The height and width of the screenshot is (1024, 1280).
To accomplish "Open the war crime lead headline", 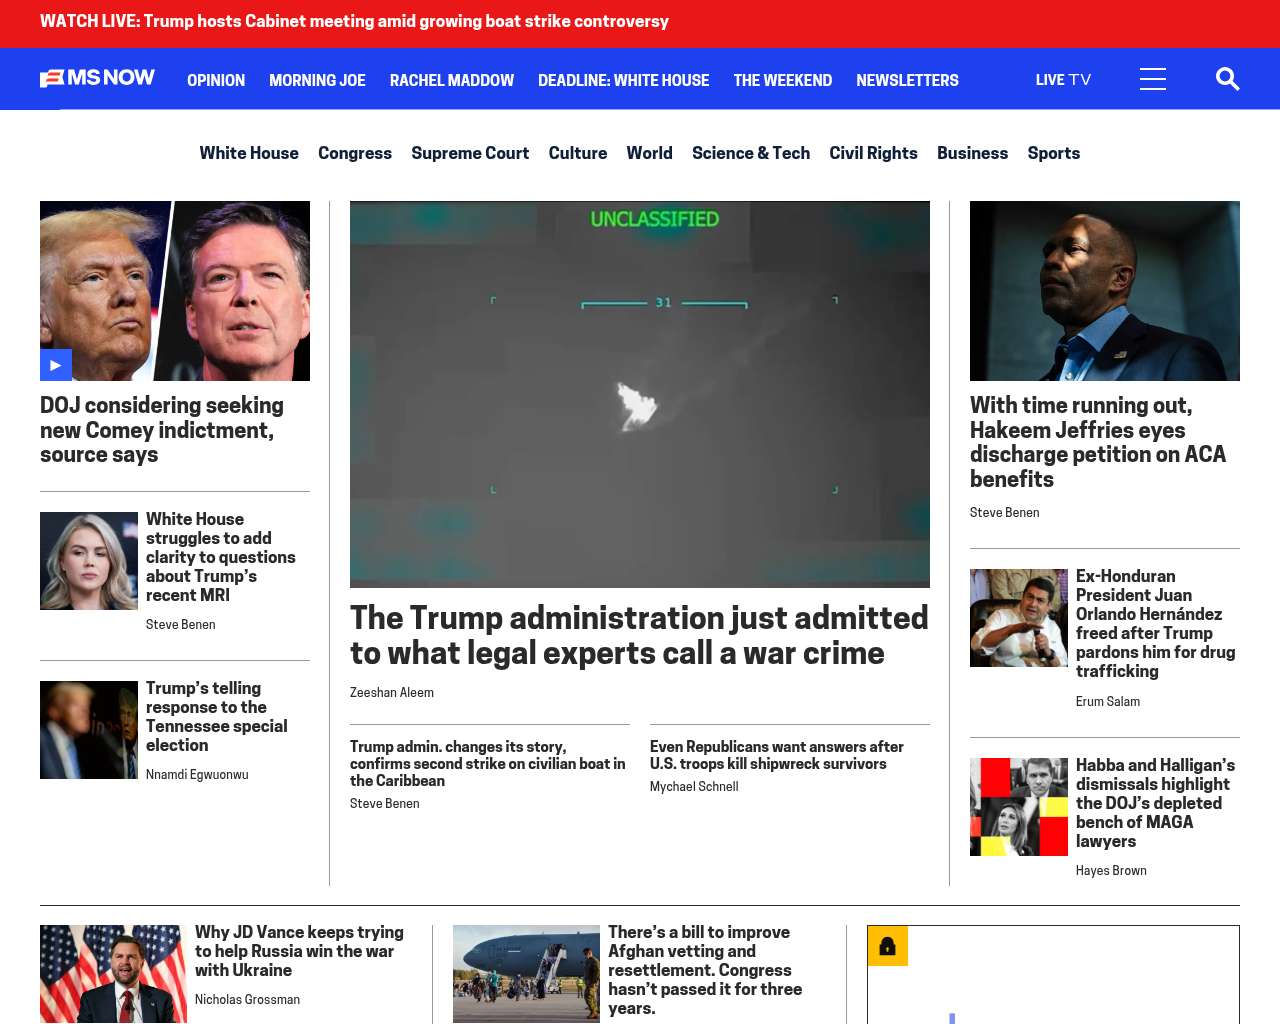I will pos(639,635).
